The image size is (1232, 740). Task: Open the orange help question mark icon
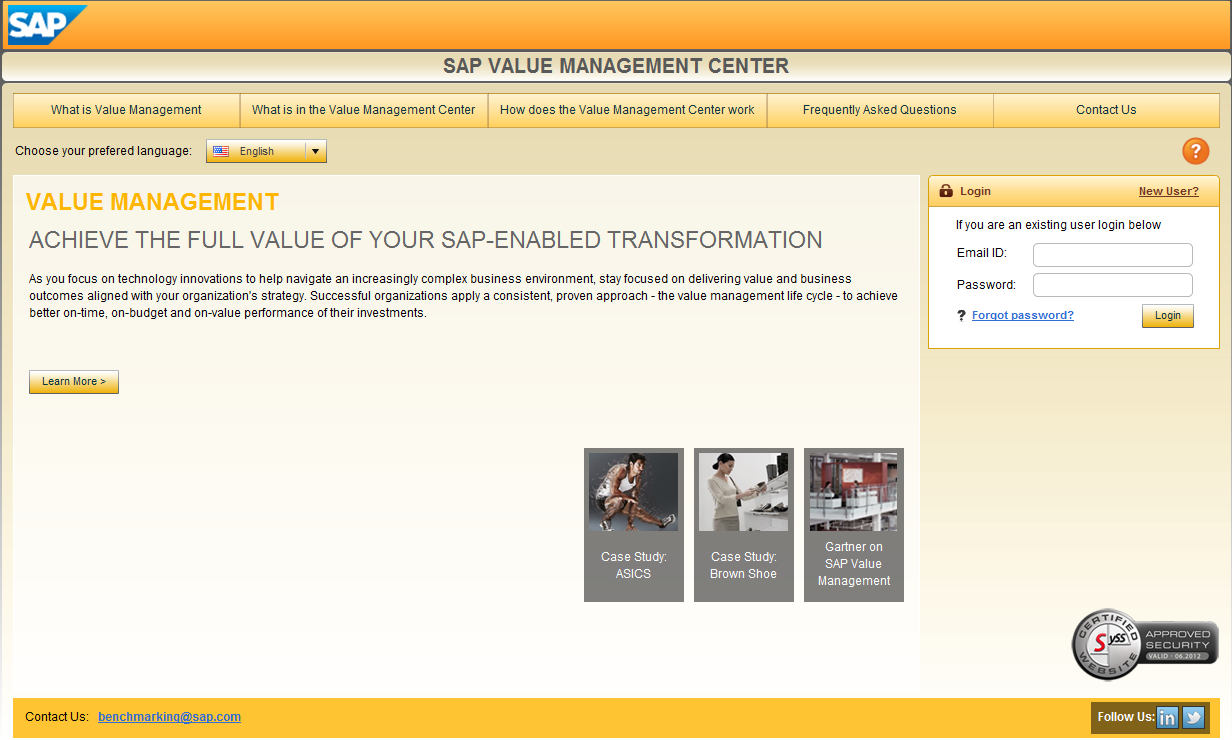(x=1195, y=151)
